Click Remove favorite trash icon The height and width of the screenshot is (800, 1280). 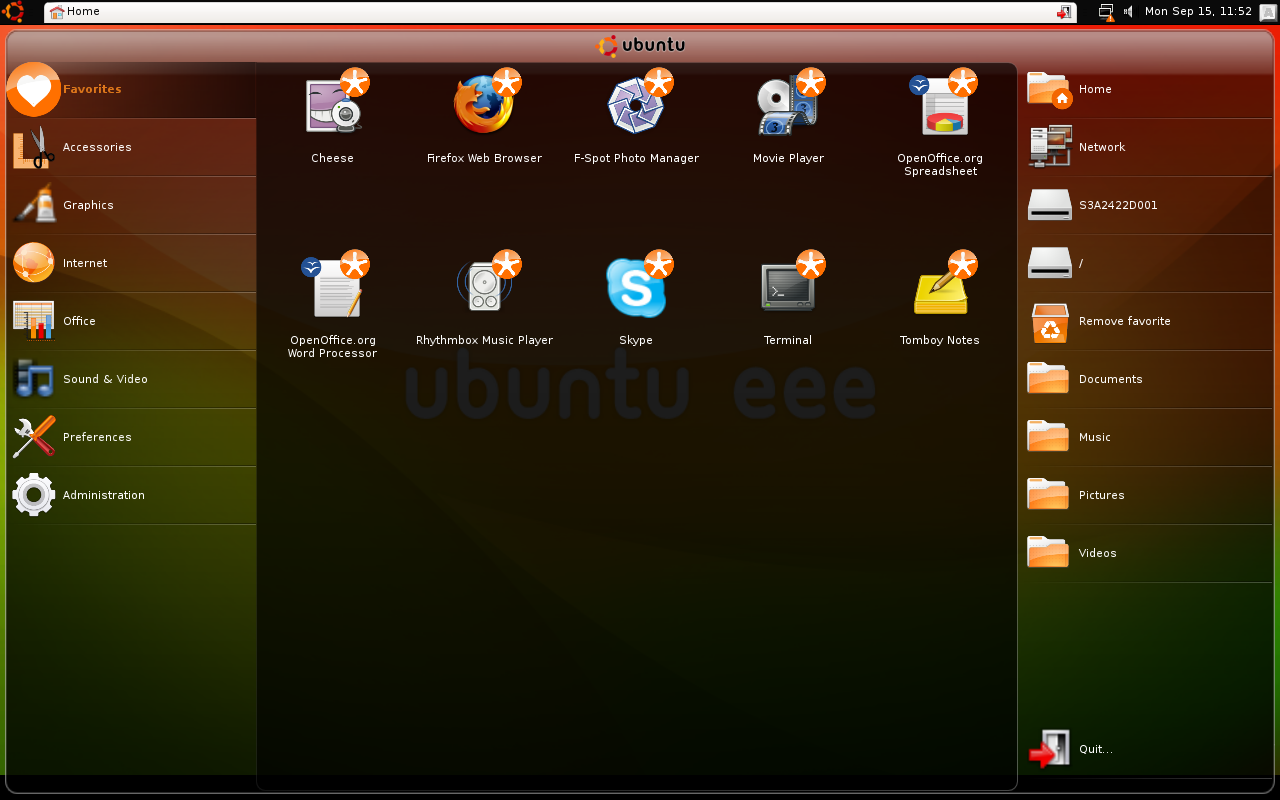(x=1050, y=322)
